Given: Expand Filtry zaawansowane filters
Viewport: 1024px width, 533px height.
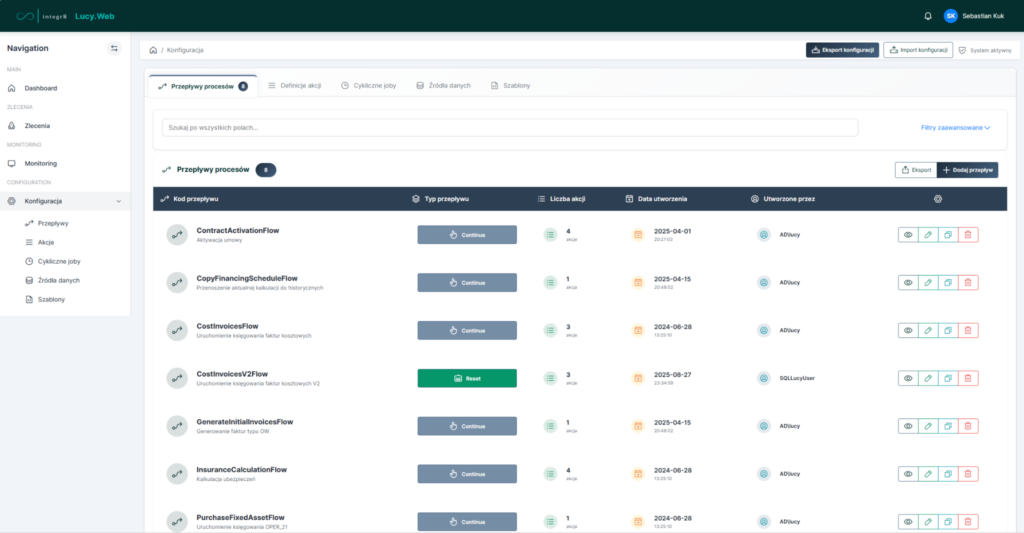Looking at the screenshot, I should (x=955, y=128).
